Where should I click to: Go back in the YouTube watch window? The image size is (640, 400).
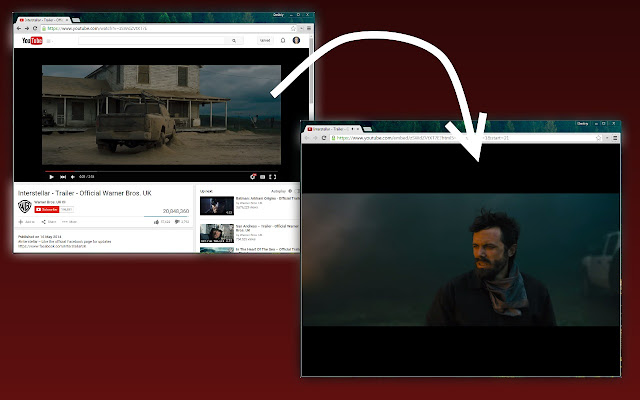pos(19,29)
